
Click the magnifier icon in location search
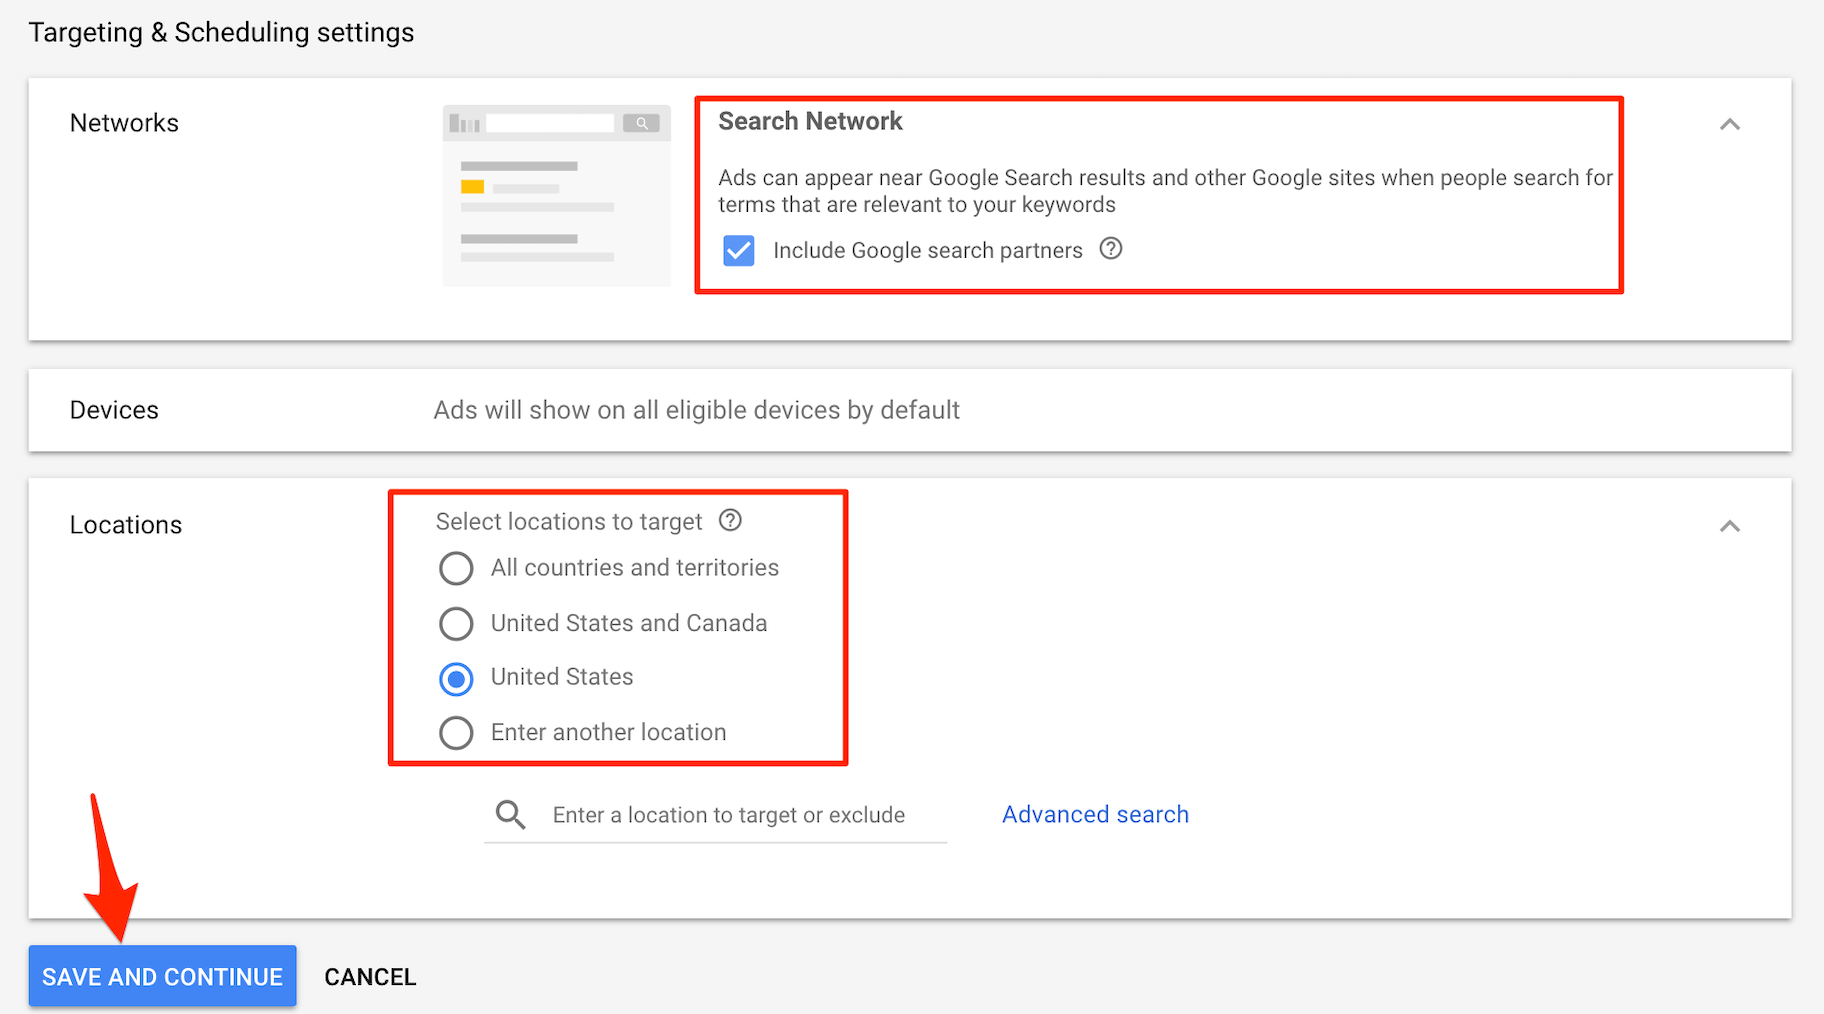click(510, 815)
